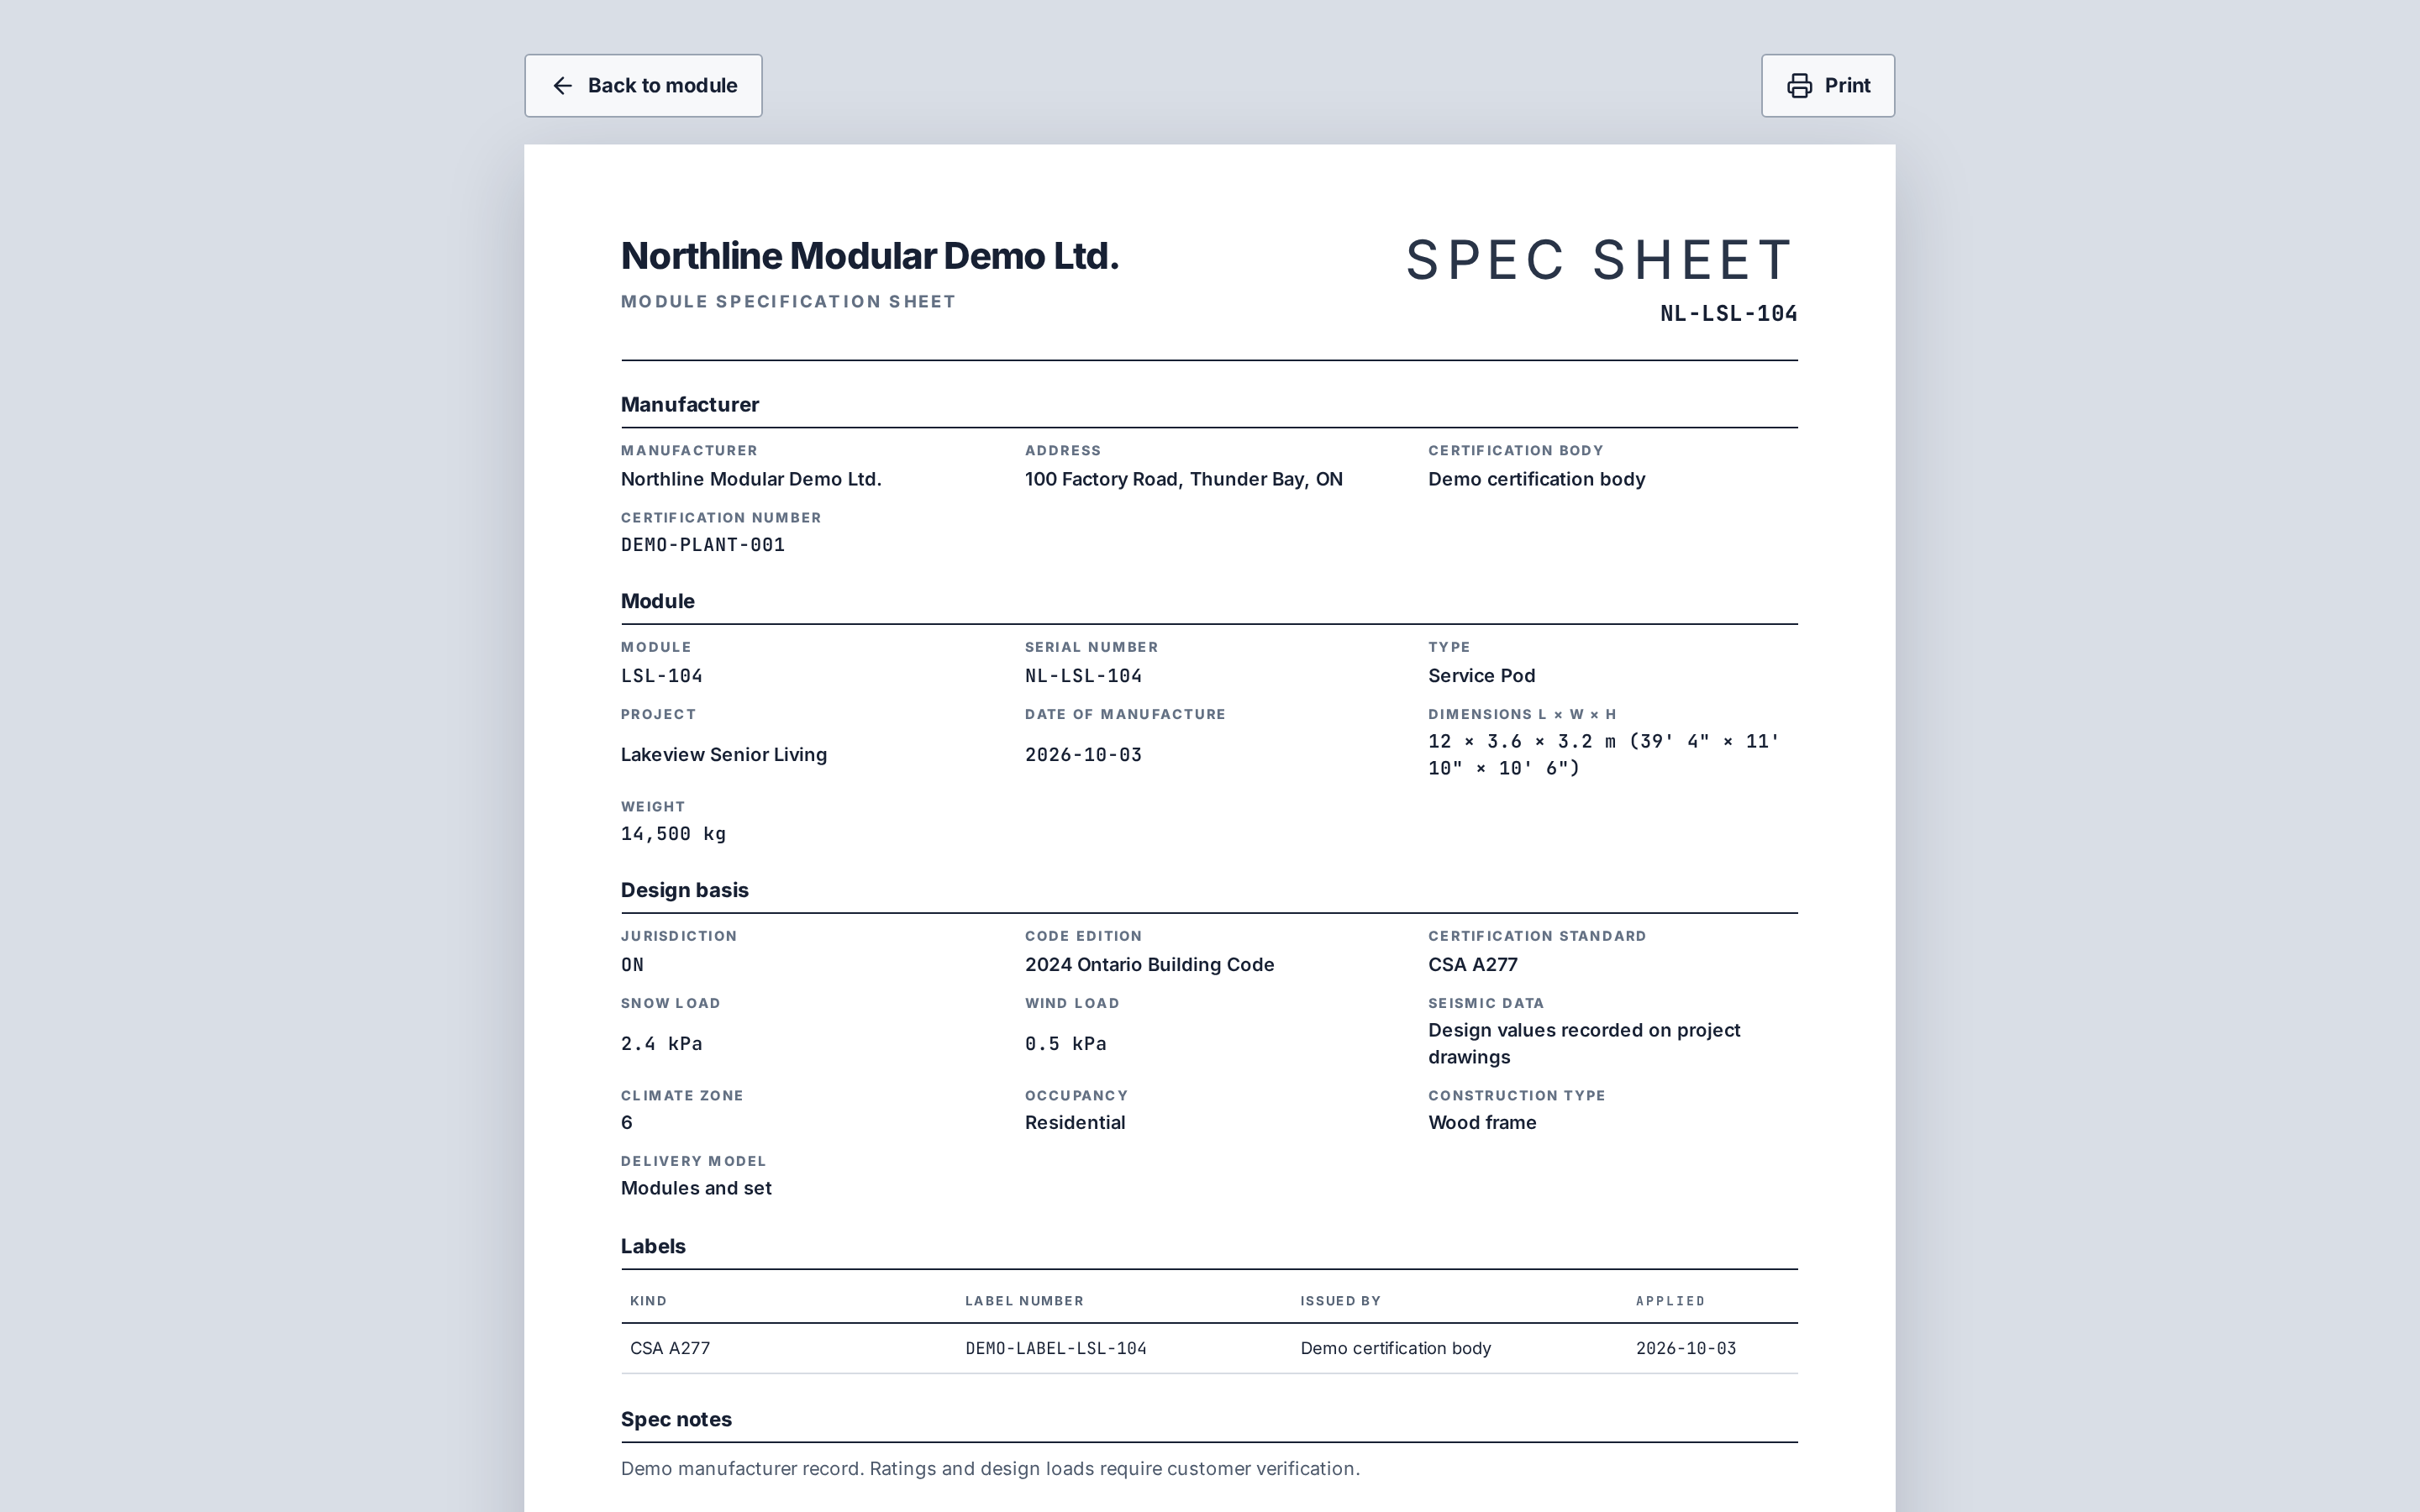Click delivery model Modules and set
Image resolution: width=2420 pixels, height=1512 pixels.
click(x=696, y=1189)
